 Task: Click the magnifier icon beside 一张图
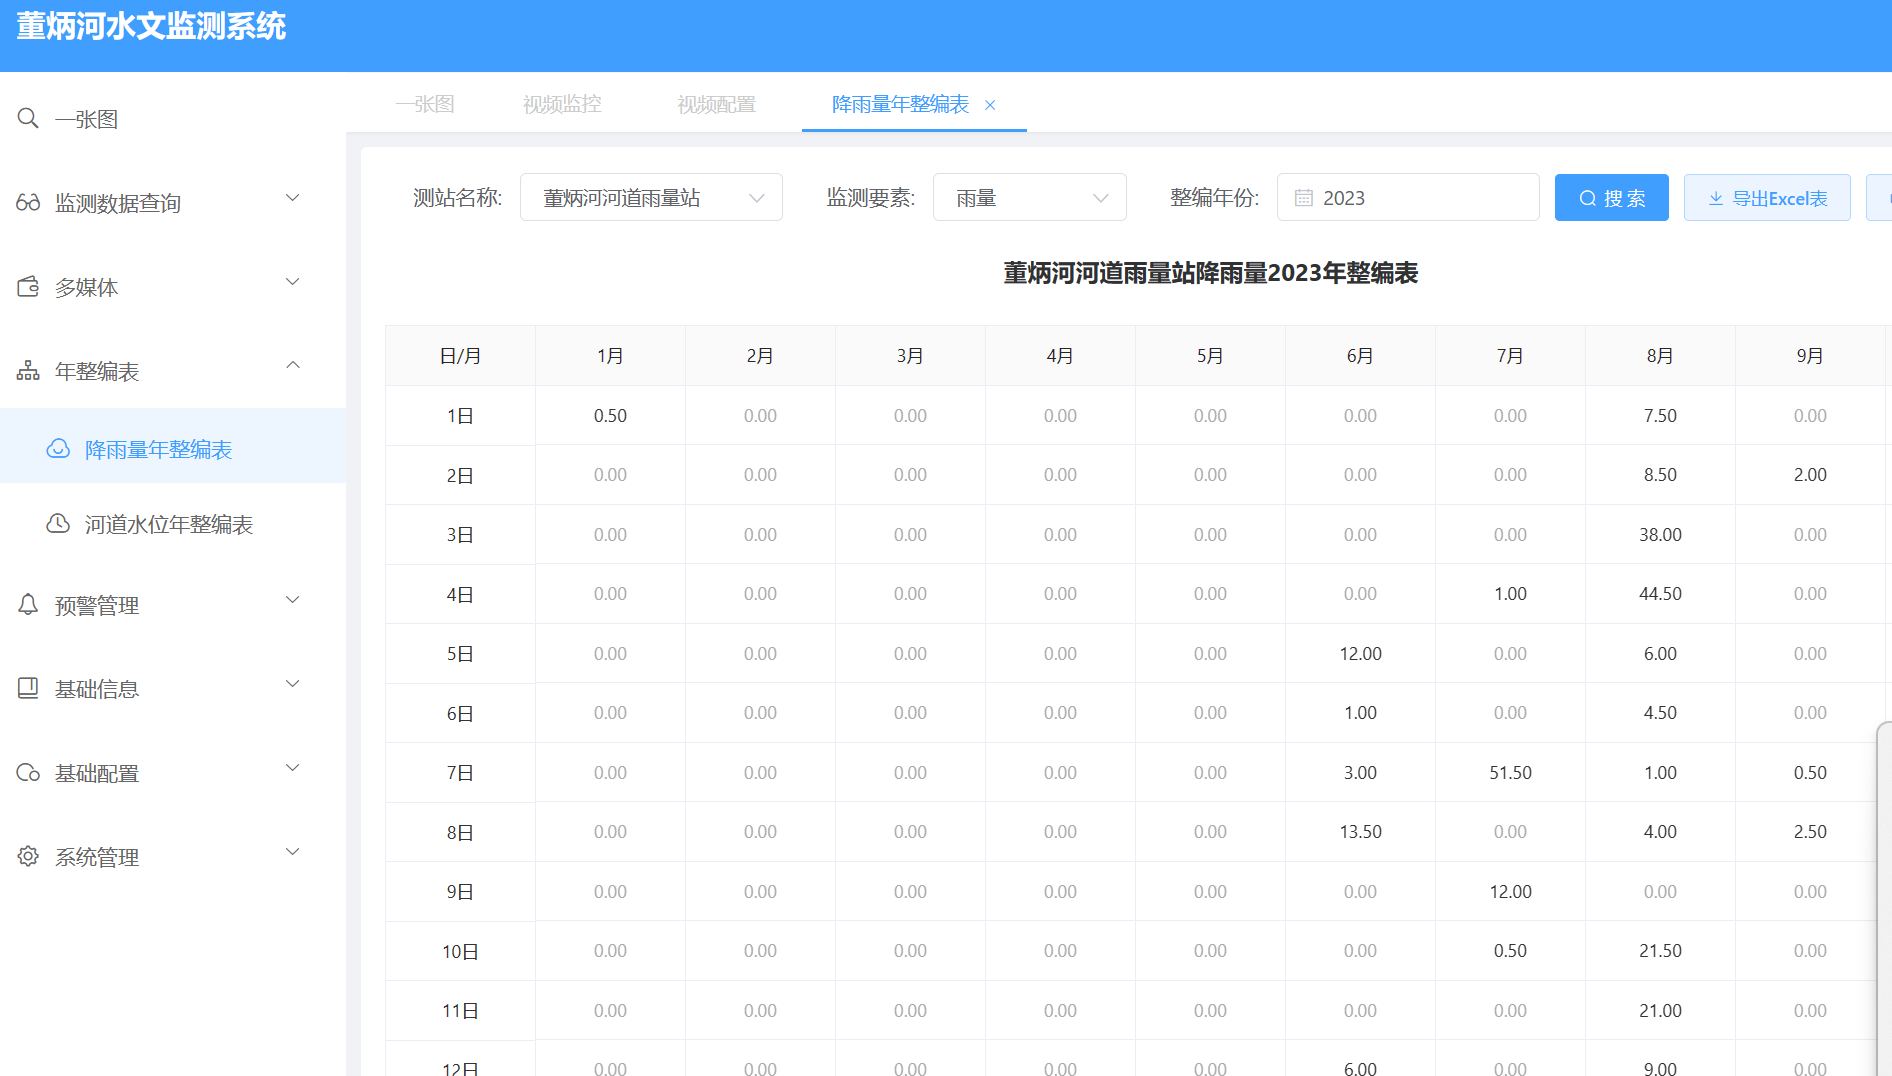[x=28, y=118]
